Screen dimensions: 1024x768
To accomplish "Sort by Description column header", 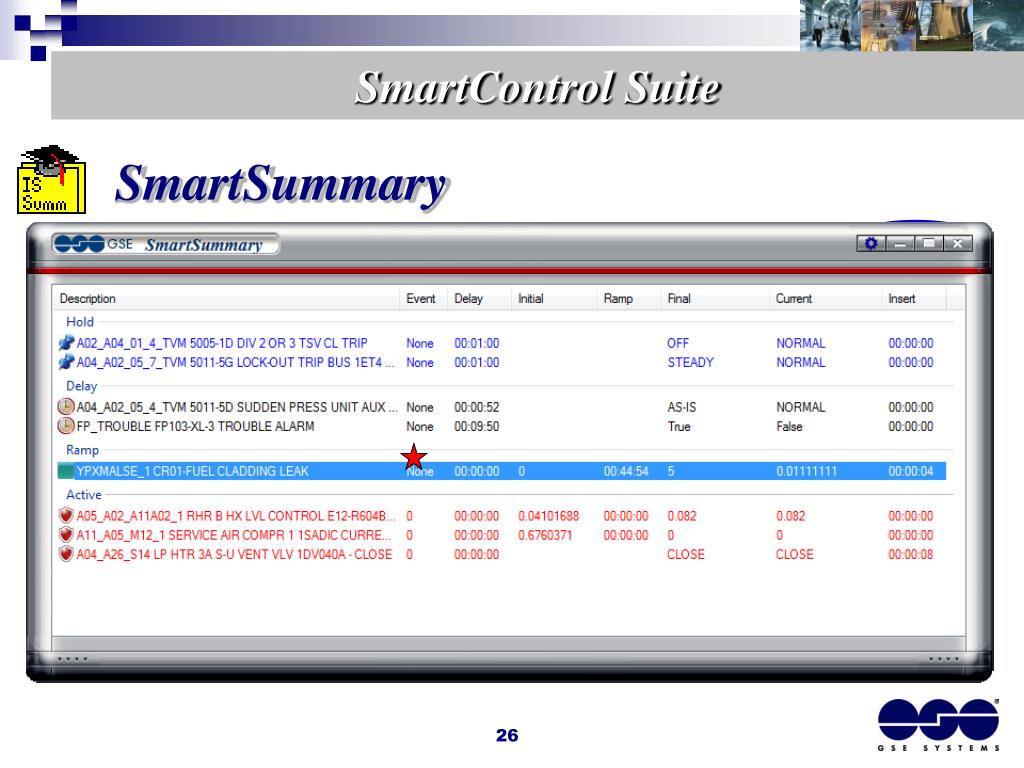I will (x=225, y=298).
